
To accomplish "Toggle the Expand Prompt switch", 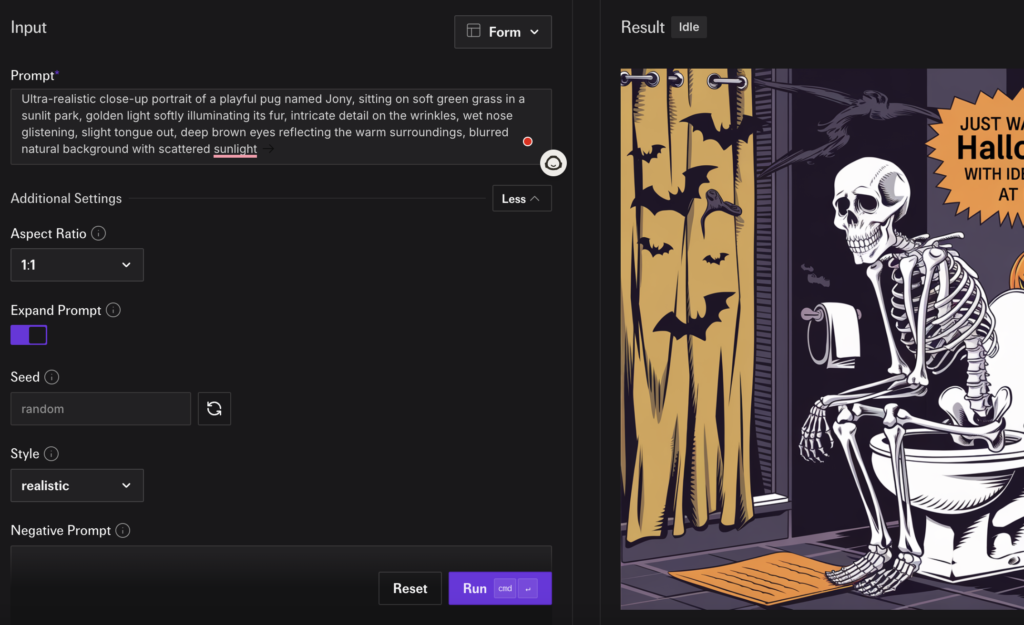I will pos(29,335).
